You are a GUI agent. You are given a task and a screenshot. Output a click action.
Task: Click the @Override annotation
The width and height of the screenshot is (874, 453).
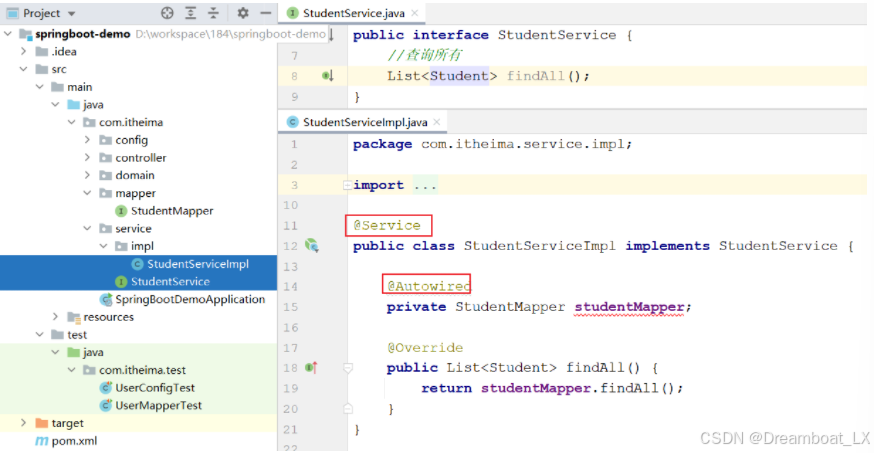[425, 348]
